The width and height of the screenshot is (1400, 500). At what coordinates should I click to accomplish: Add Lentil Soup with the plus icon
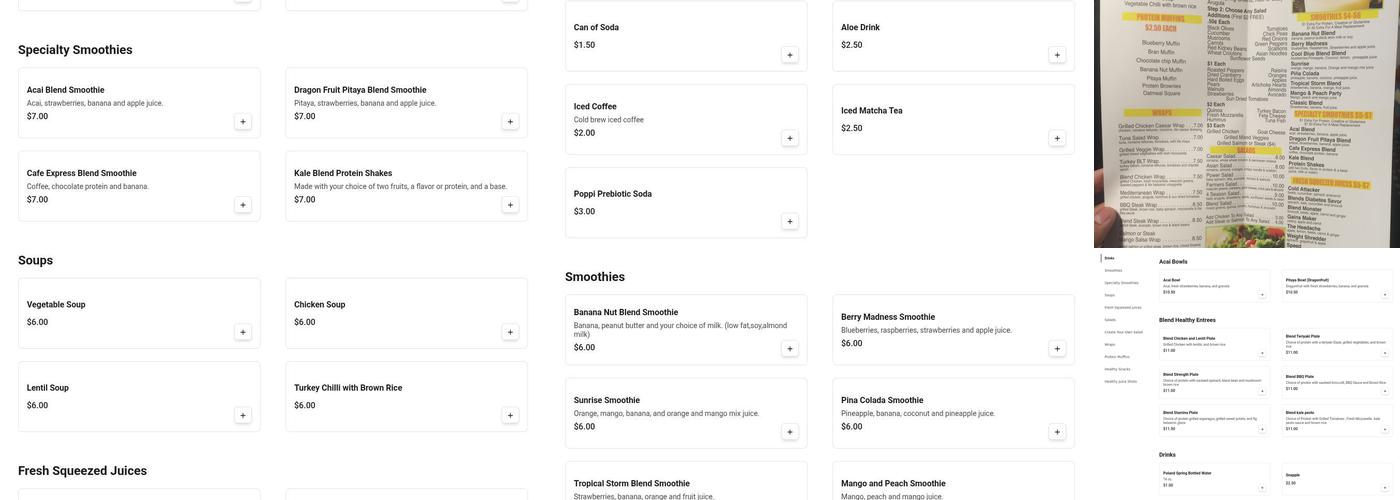[x=243, y=415]
